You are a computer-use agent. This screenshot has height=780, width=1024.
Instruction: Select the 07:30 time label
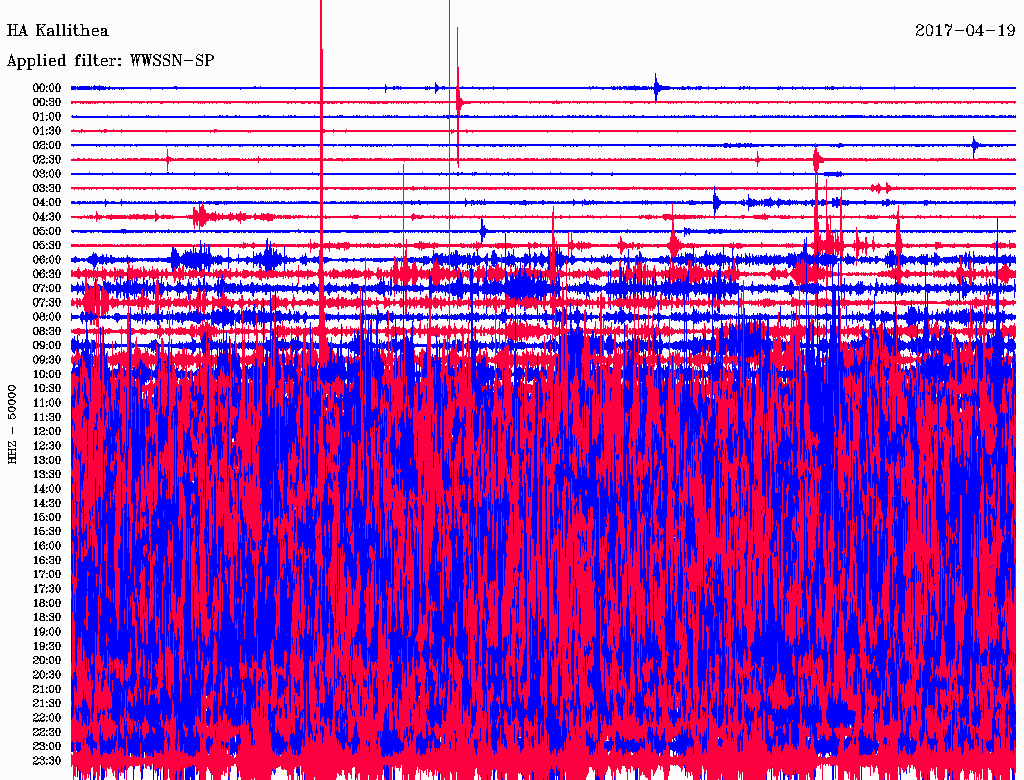47,302
